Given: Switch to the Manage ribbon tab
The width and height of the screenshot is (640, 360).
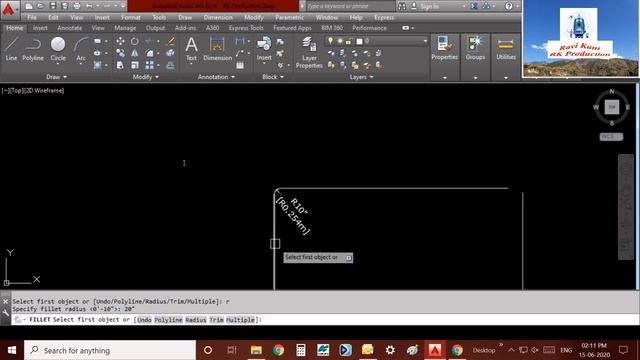Looking at the screenshot, I should tap(125, 28).
